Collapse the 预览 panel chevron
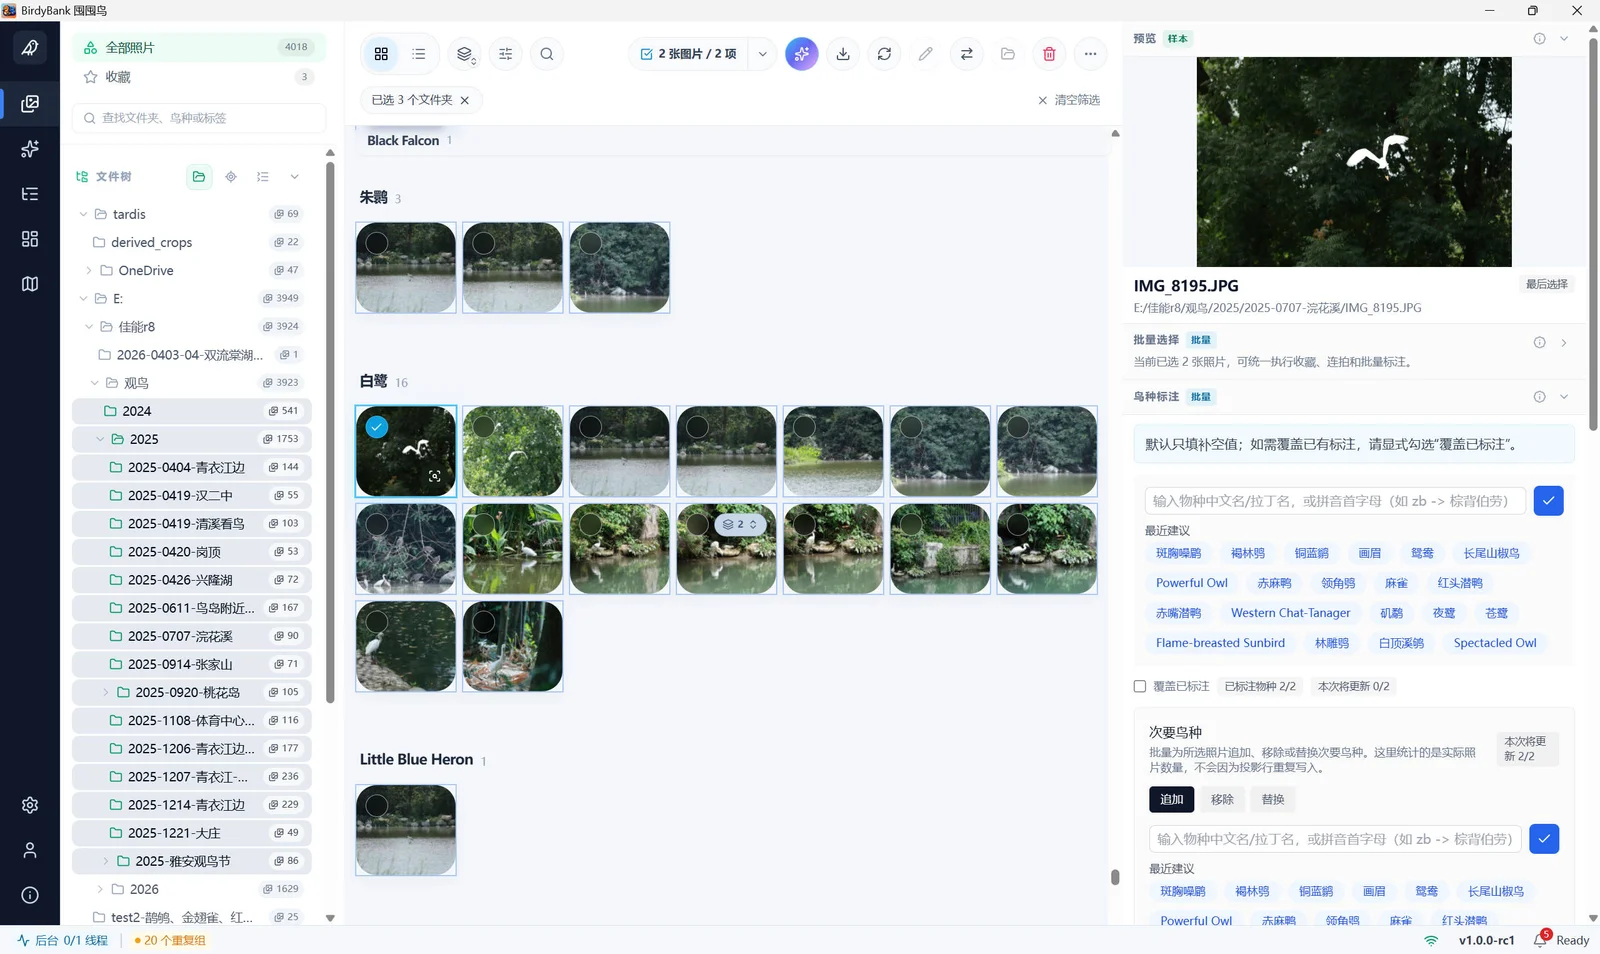This screenshot has height=954, width=1600. tap(1564, 39)
